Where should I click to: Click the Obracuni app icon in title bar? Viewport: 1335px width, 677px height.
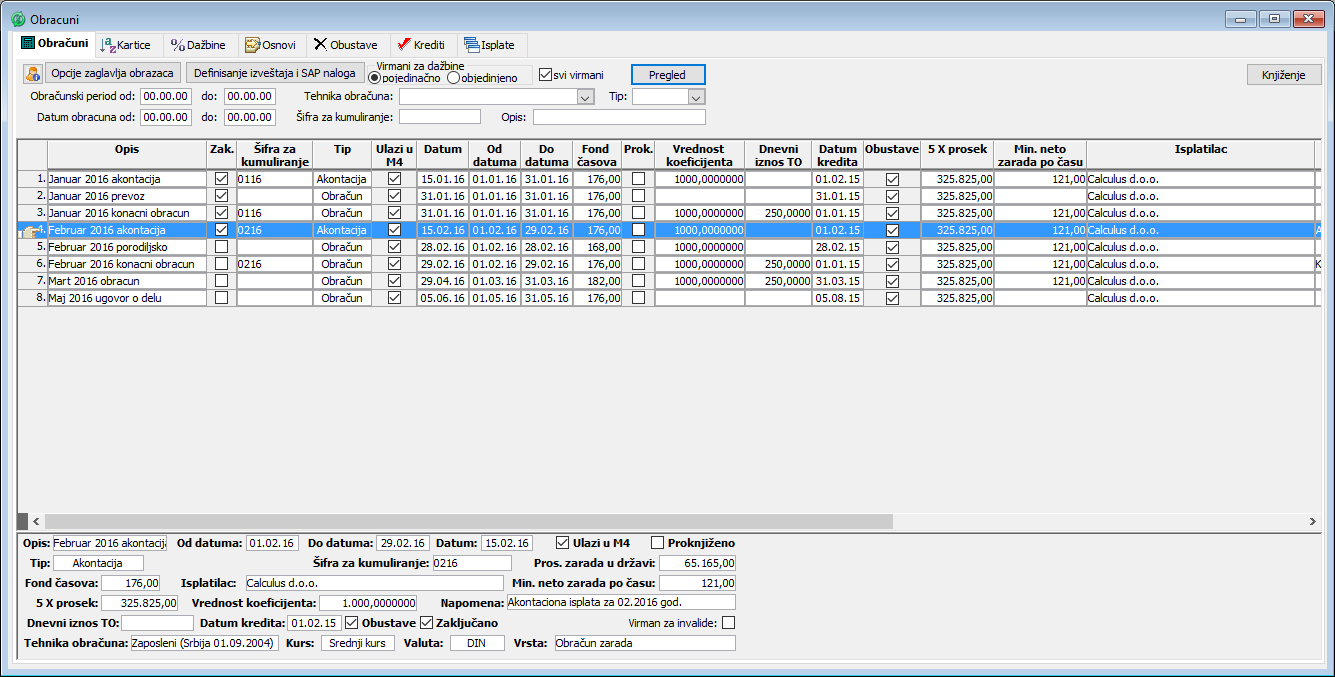coord(18,19)
